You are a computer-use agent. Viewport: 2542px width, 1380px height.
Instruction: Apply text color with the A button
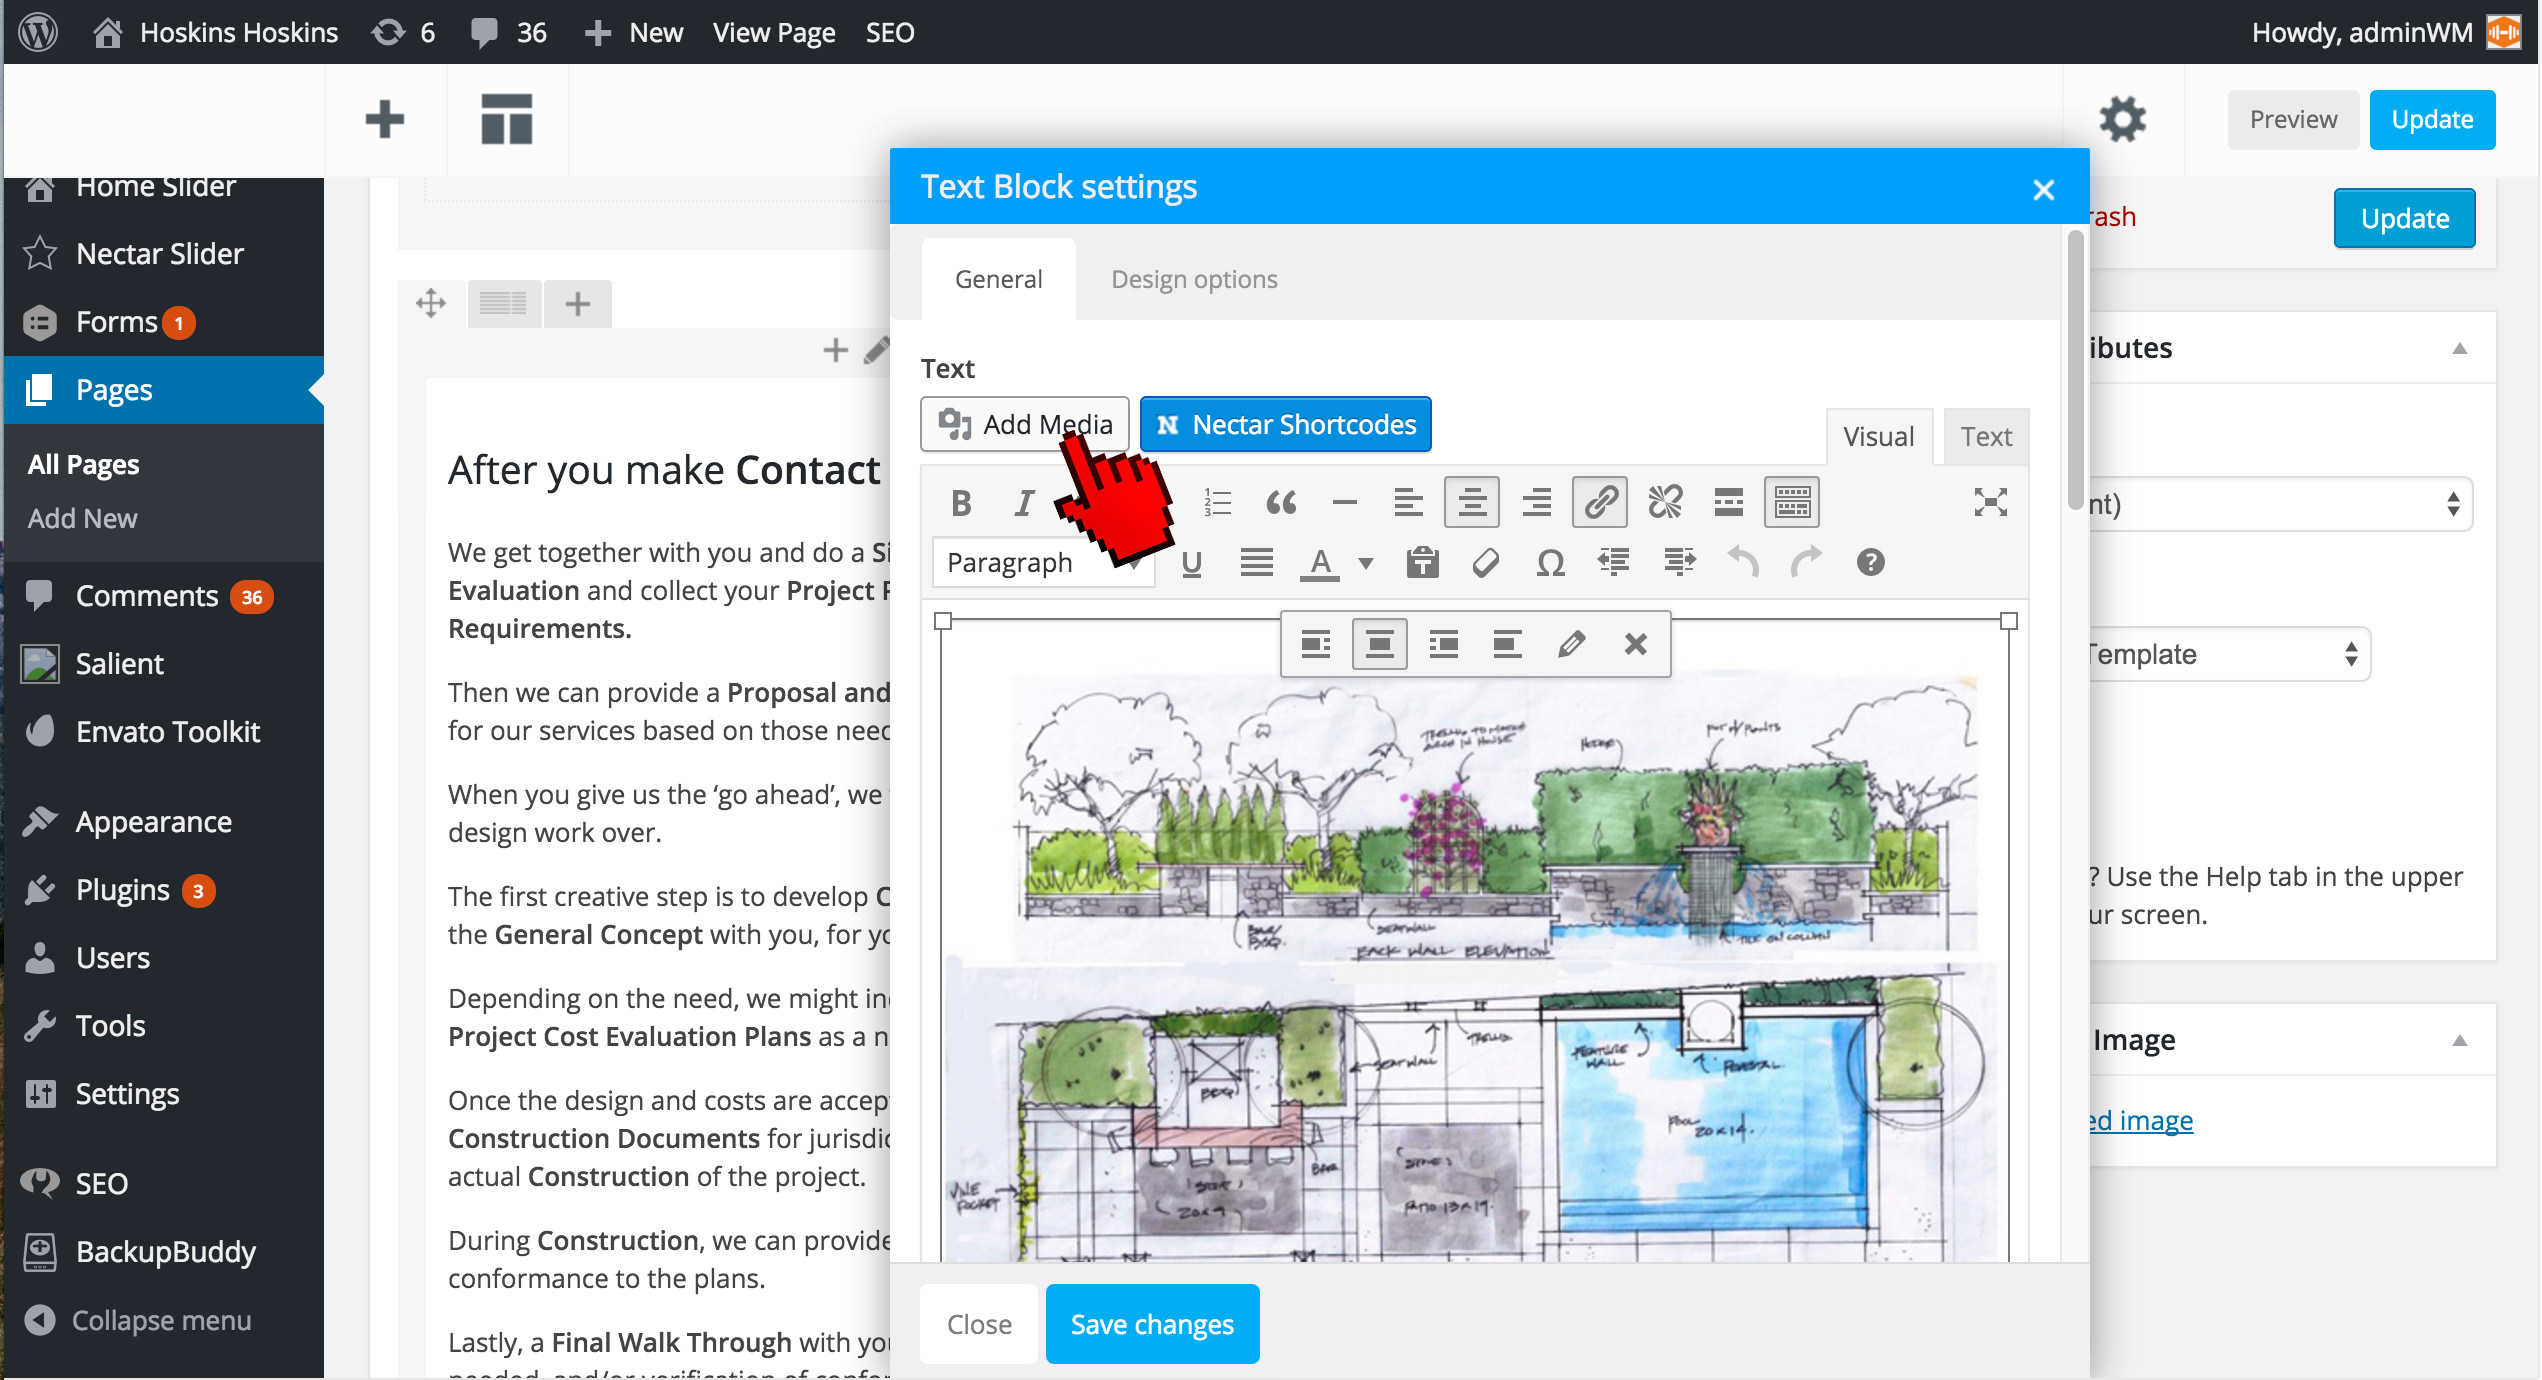1320,563
